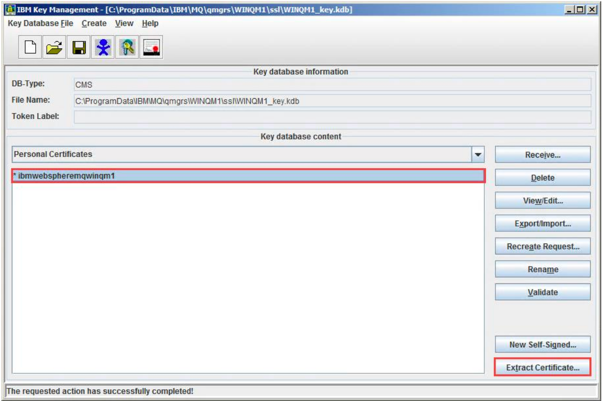The image size is (610, 401).
Task: Click the New Self-Signed... button
Action: [x=543, y=345]
